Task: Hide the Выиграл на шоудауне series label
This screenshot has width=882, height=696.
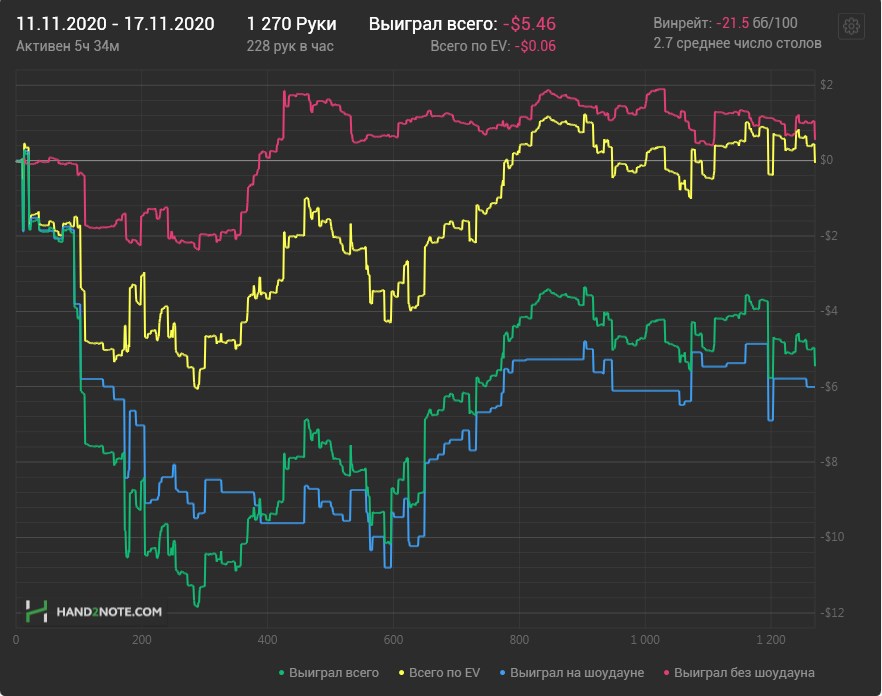Action: (x=577, y=673)
